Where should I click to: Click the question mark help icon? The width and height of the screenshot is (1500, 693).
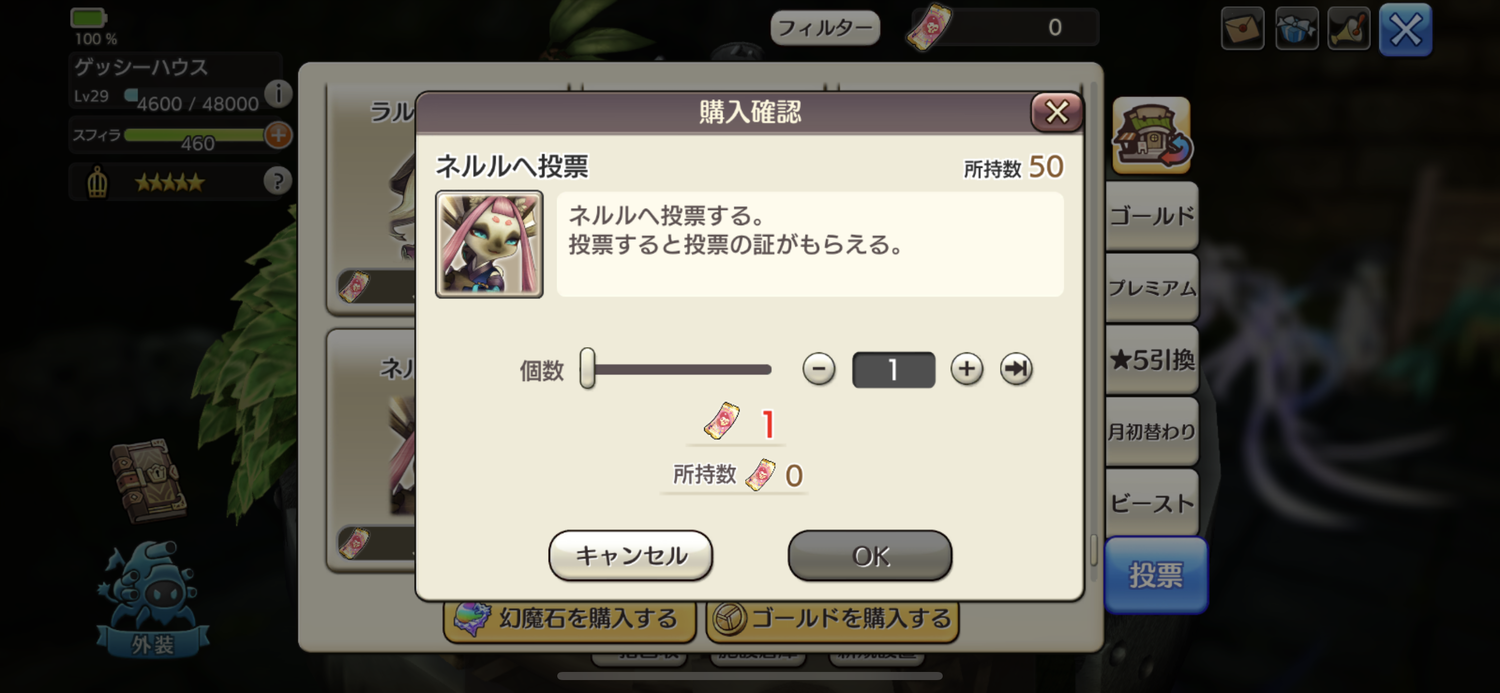point(277,181)
